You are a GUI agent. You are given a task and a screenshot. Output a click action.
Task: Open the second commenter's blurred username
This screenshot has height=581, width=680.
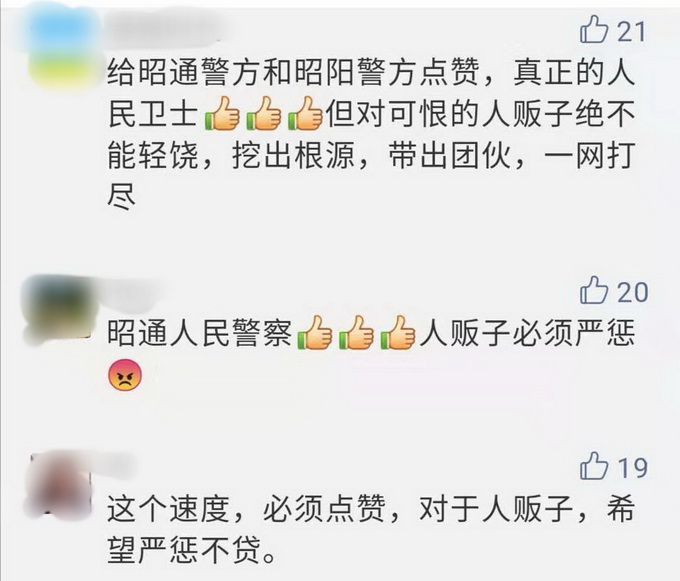click(128, 288)
